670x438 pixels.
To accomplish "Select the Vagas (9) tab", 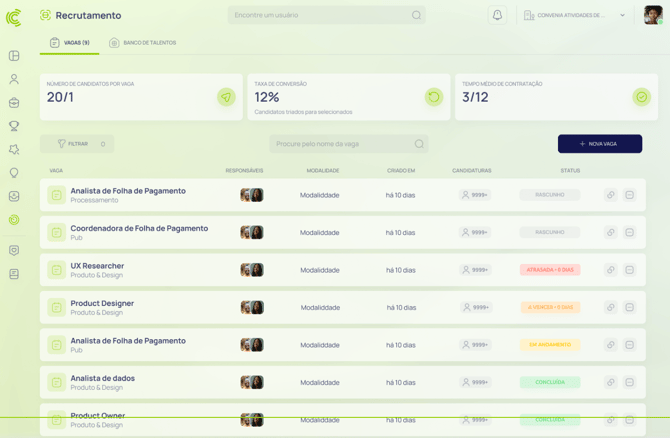I will (x=70, y=43).
